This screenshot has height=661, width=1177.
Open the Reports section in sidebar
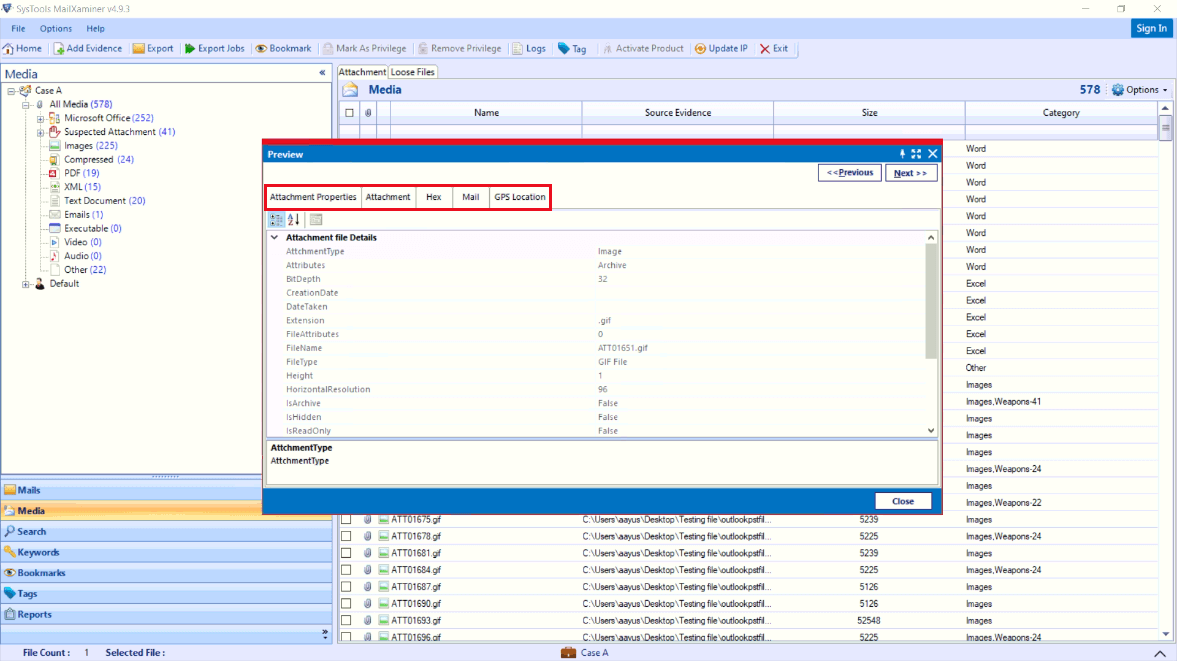pyautogui.click(x=167, y=614)
